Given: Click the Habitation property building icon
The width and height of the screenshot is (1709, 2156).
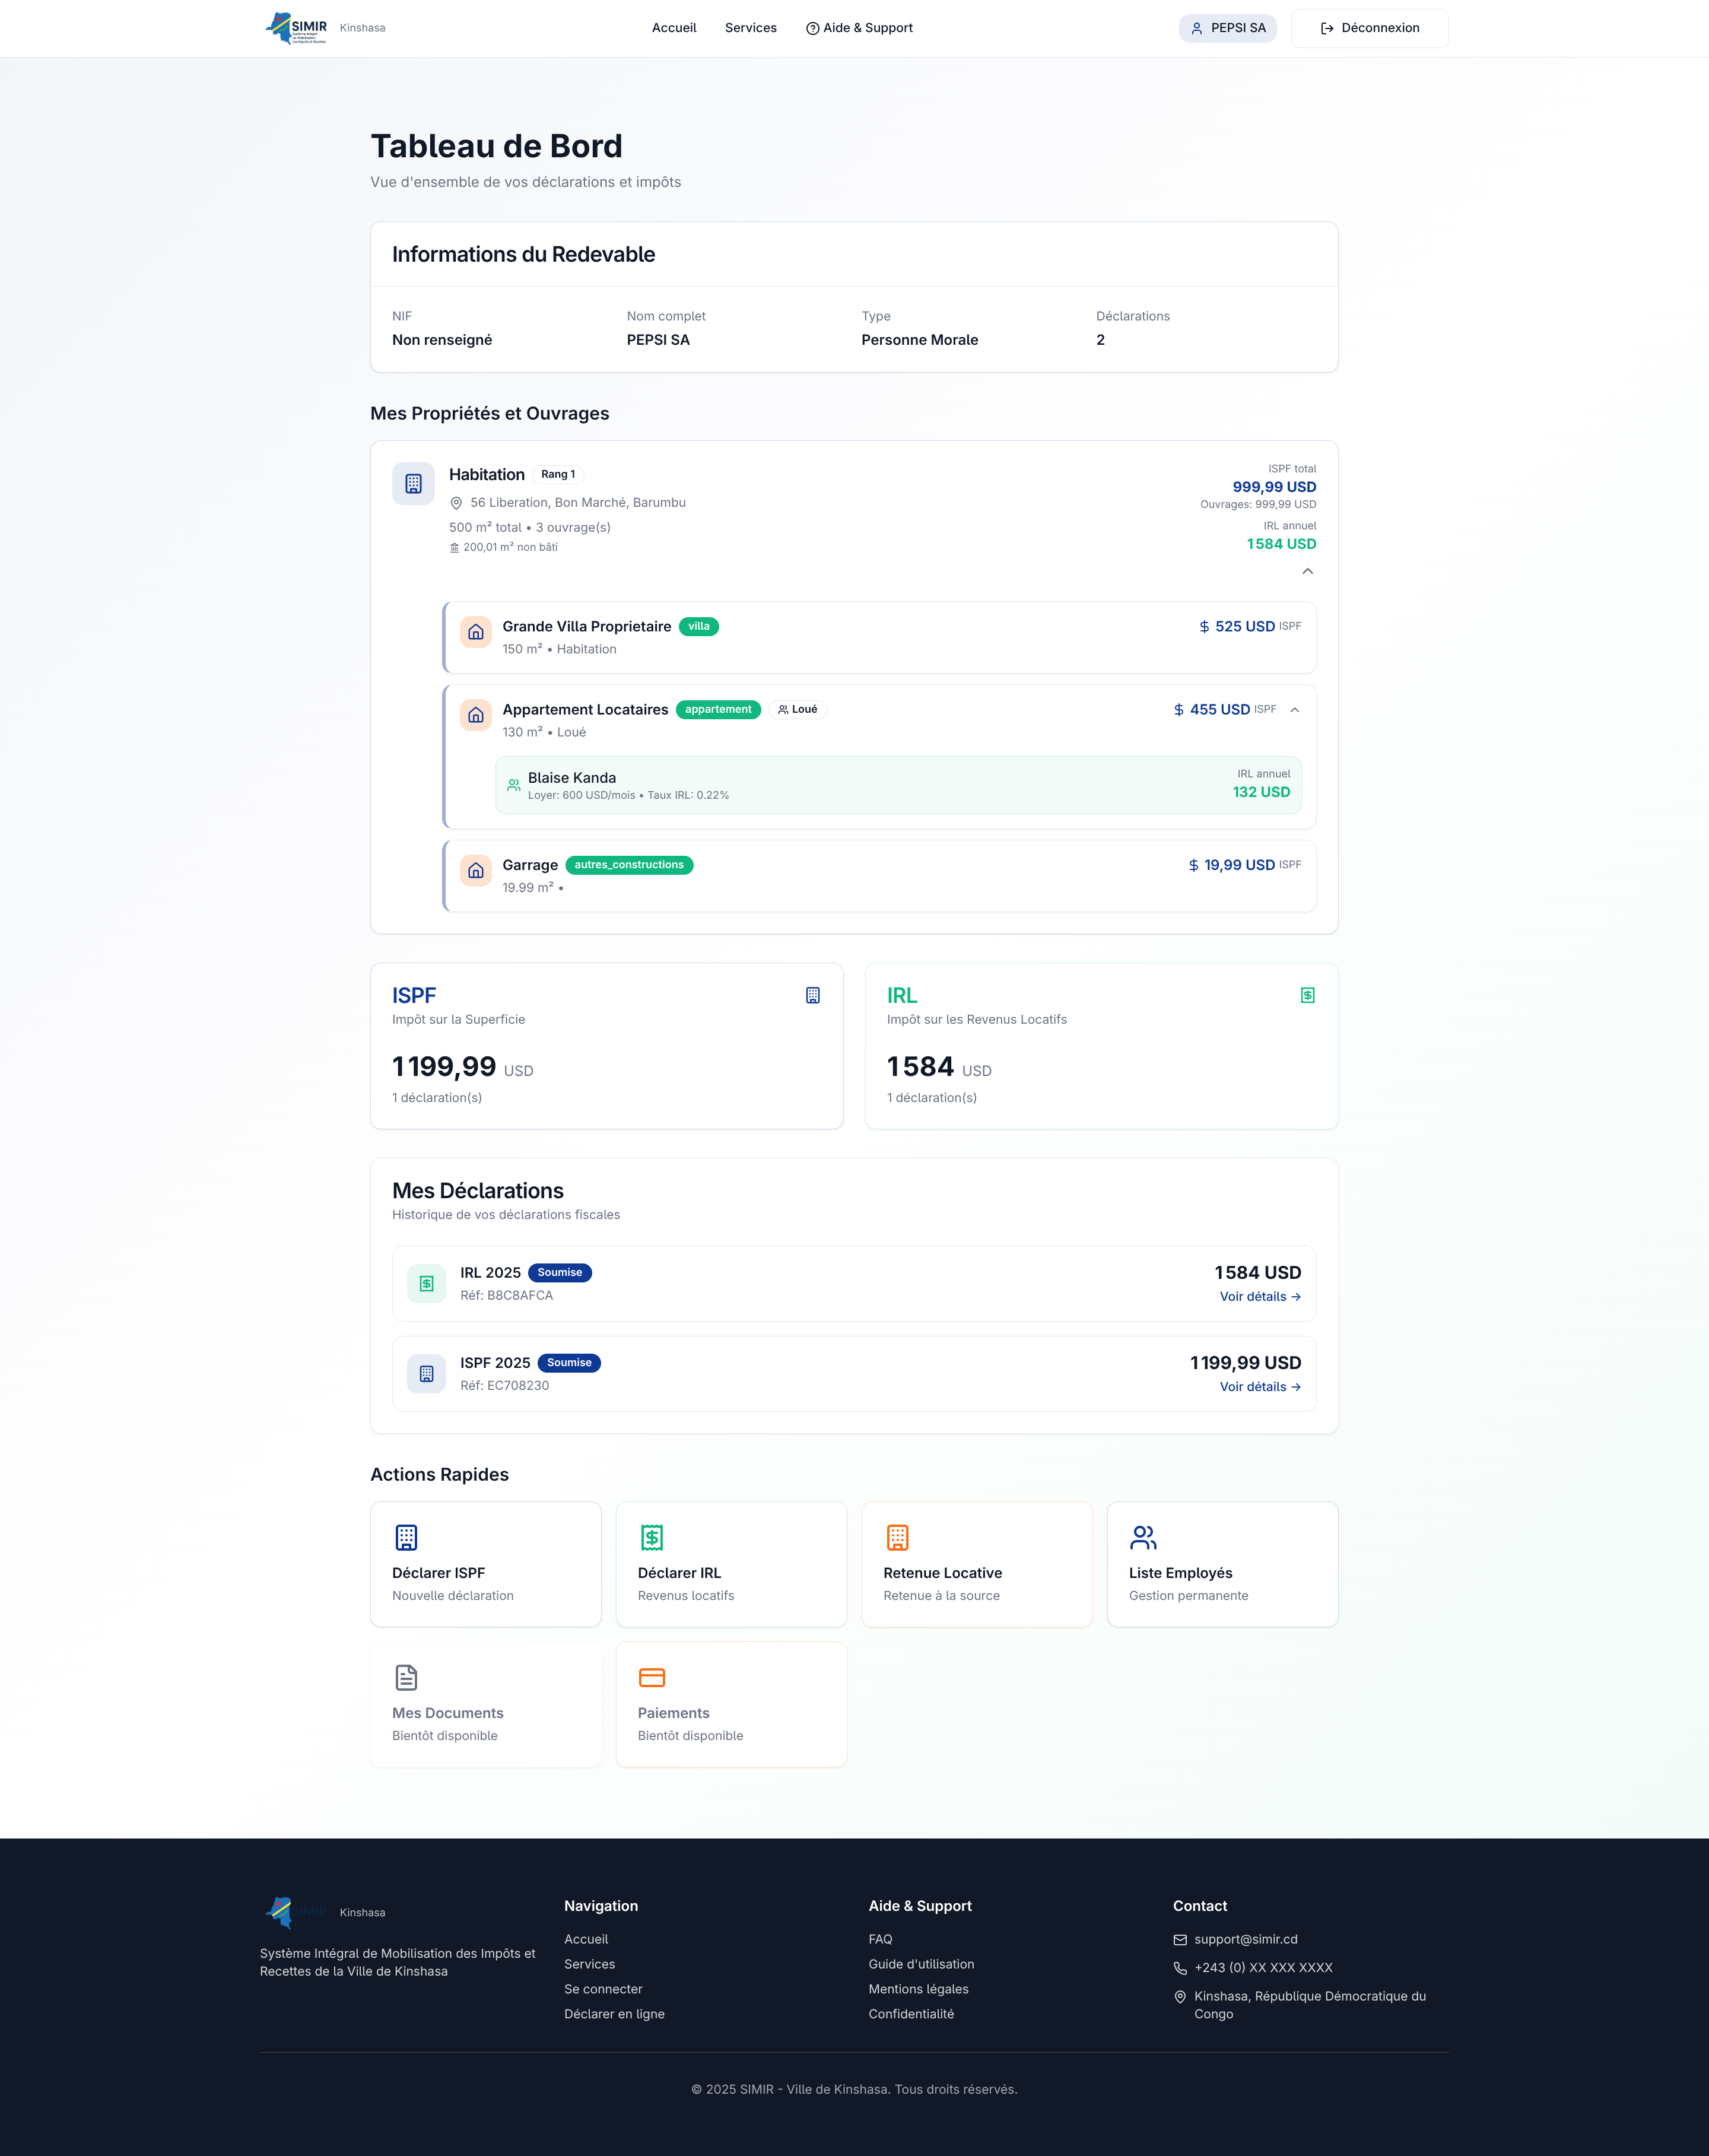Looking at the screenshot, I should (x=413, y=484).
